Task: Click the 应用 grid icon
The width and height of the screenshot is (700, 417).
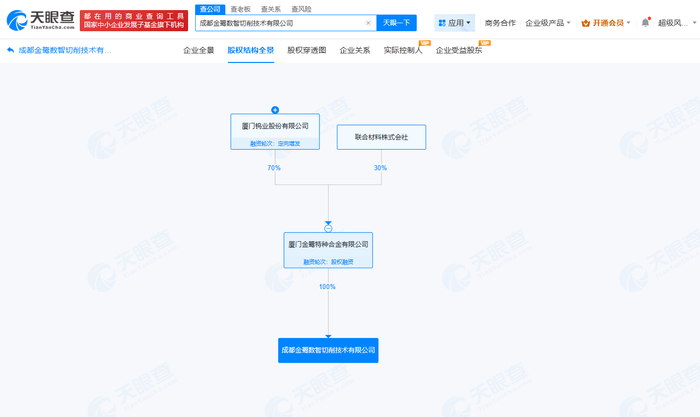Action: [442, 23]
